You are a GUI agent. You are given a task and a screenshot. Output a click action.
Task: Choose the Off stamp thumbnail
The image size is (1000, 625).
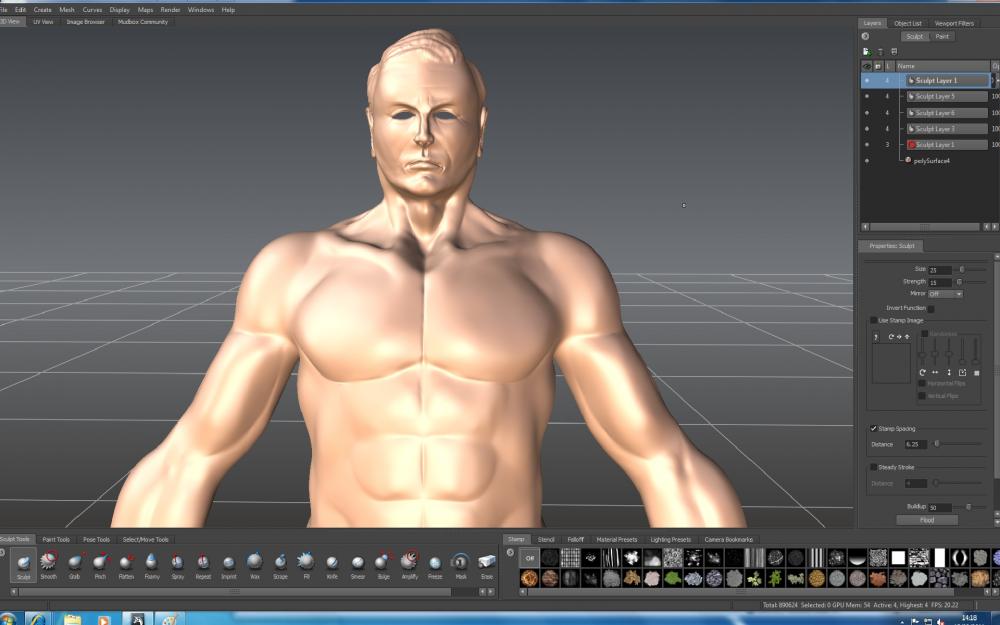coord(529,558)
